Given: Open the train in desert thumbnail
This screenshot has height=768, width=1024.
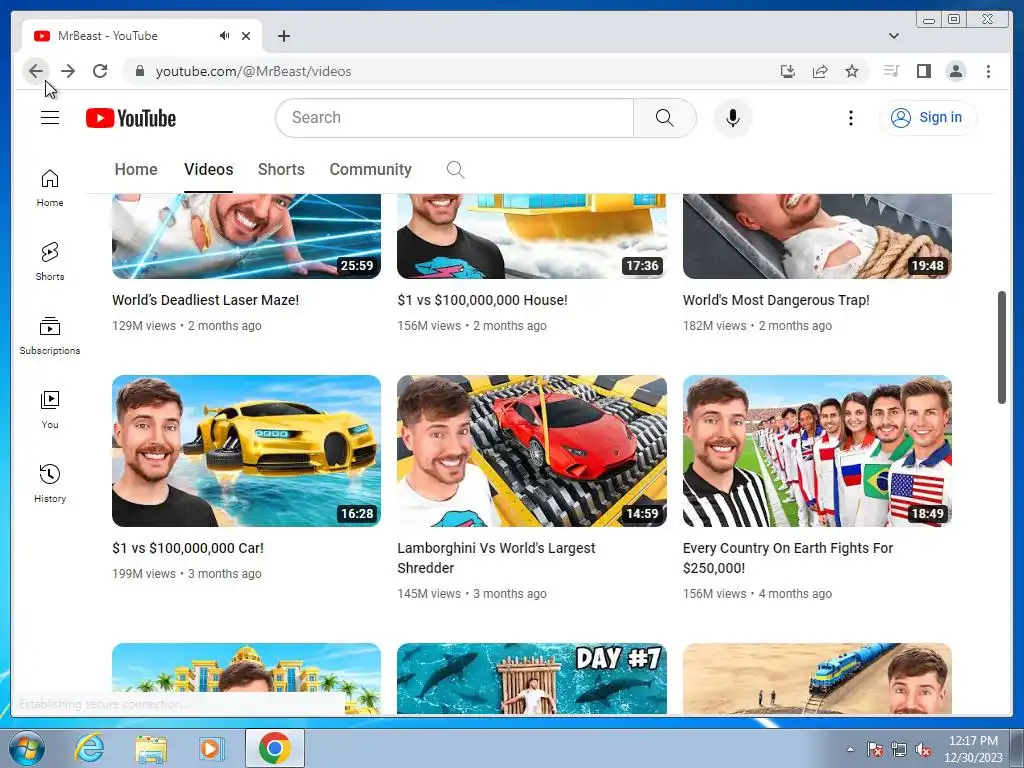Looking at the screenshot, I should point(817,679).
